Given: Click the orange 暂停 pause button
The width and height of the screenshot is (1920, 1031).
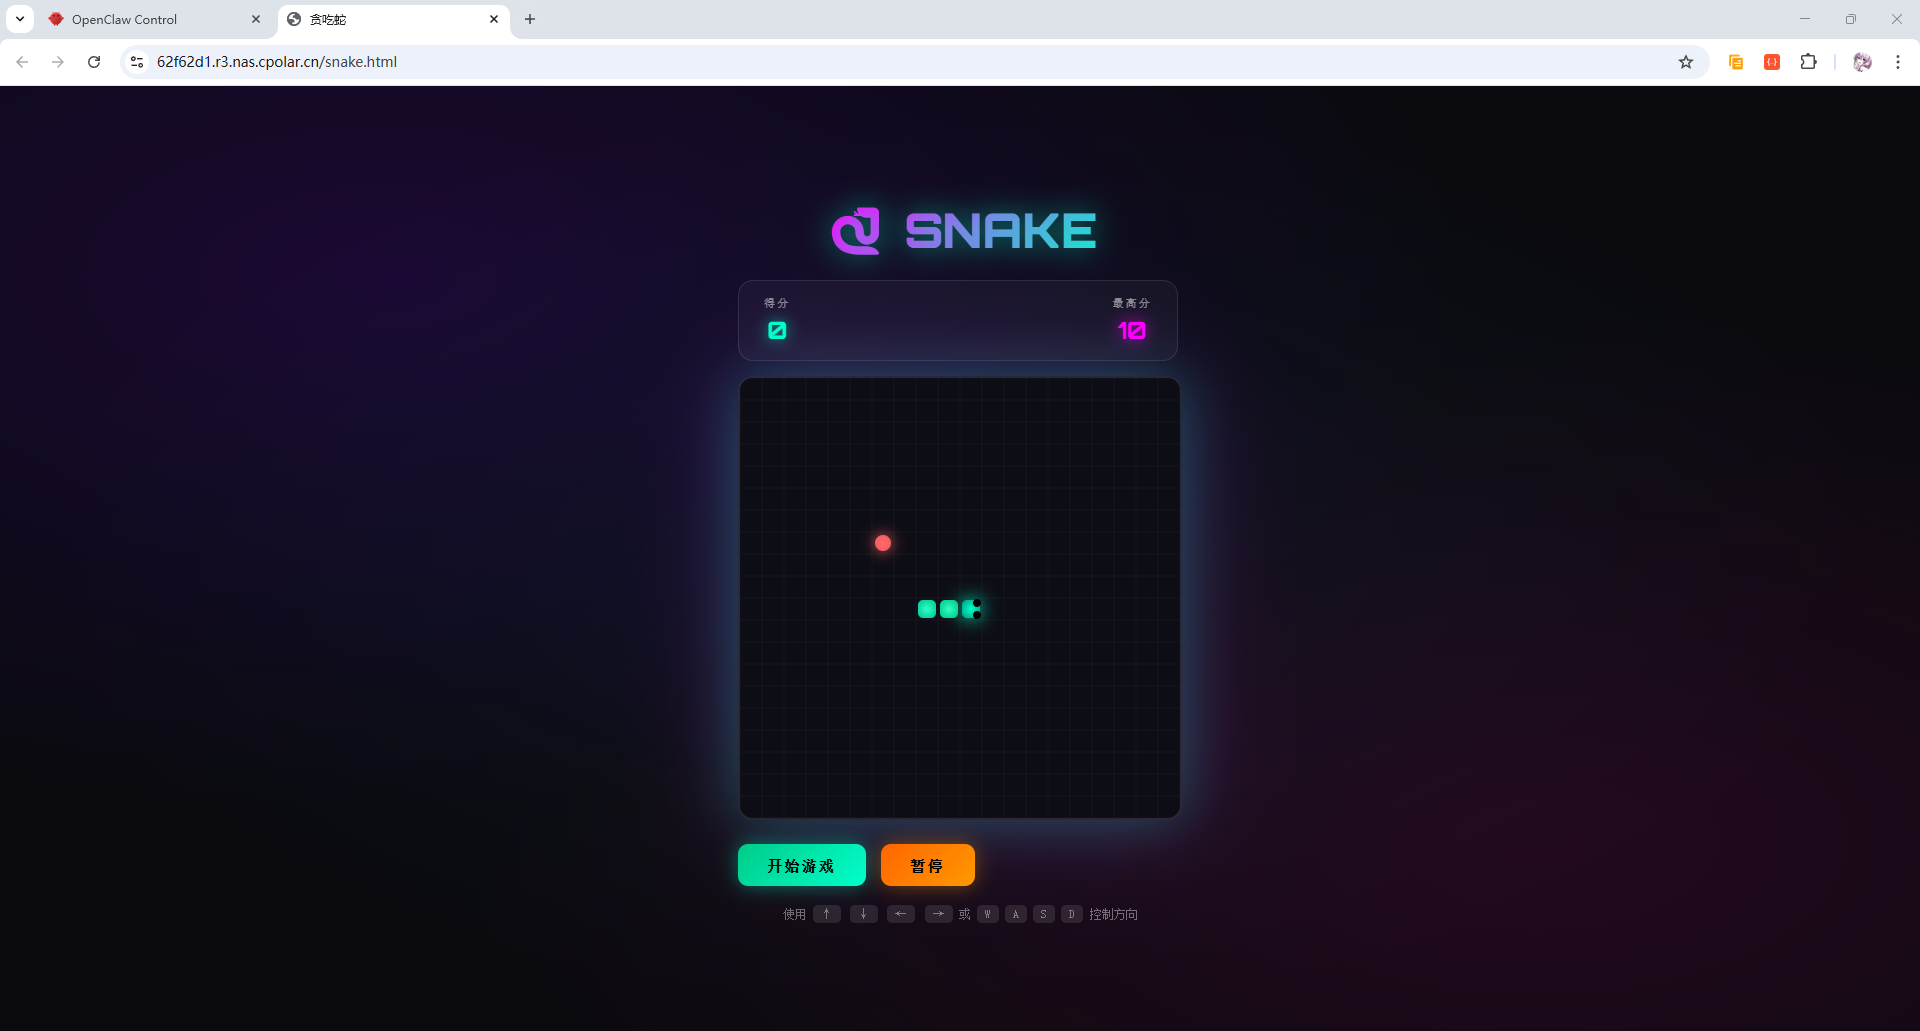Looking at the screenshot, I should tap(927, 865).
